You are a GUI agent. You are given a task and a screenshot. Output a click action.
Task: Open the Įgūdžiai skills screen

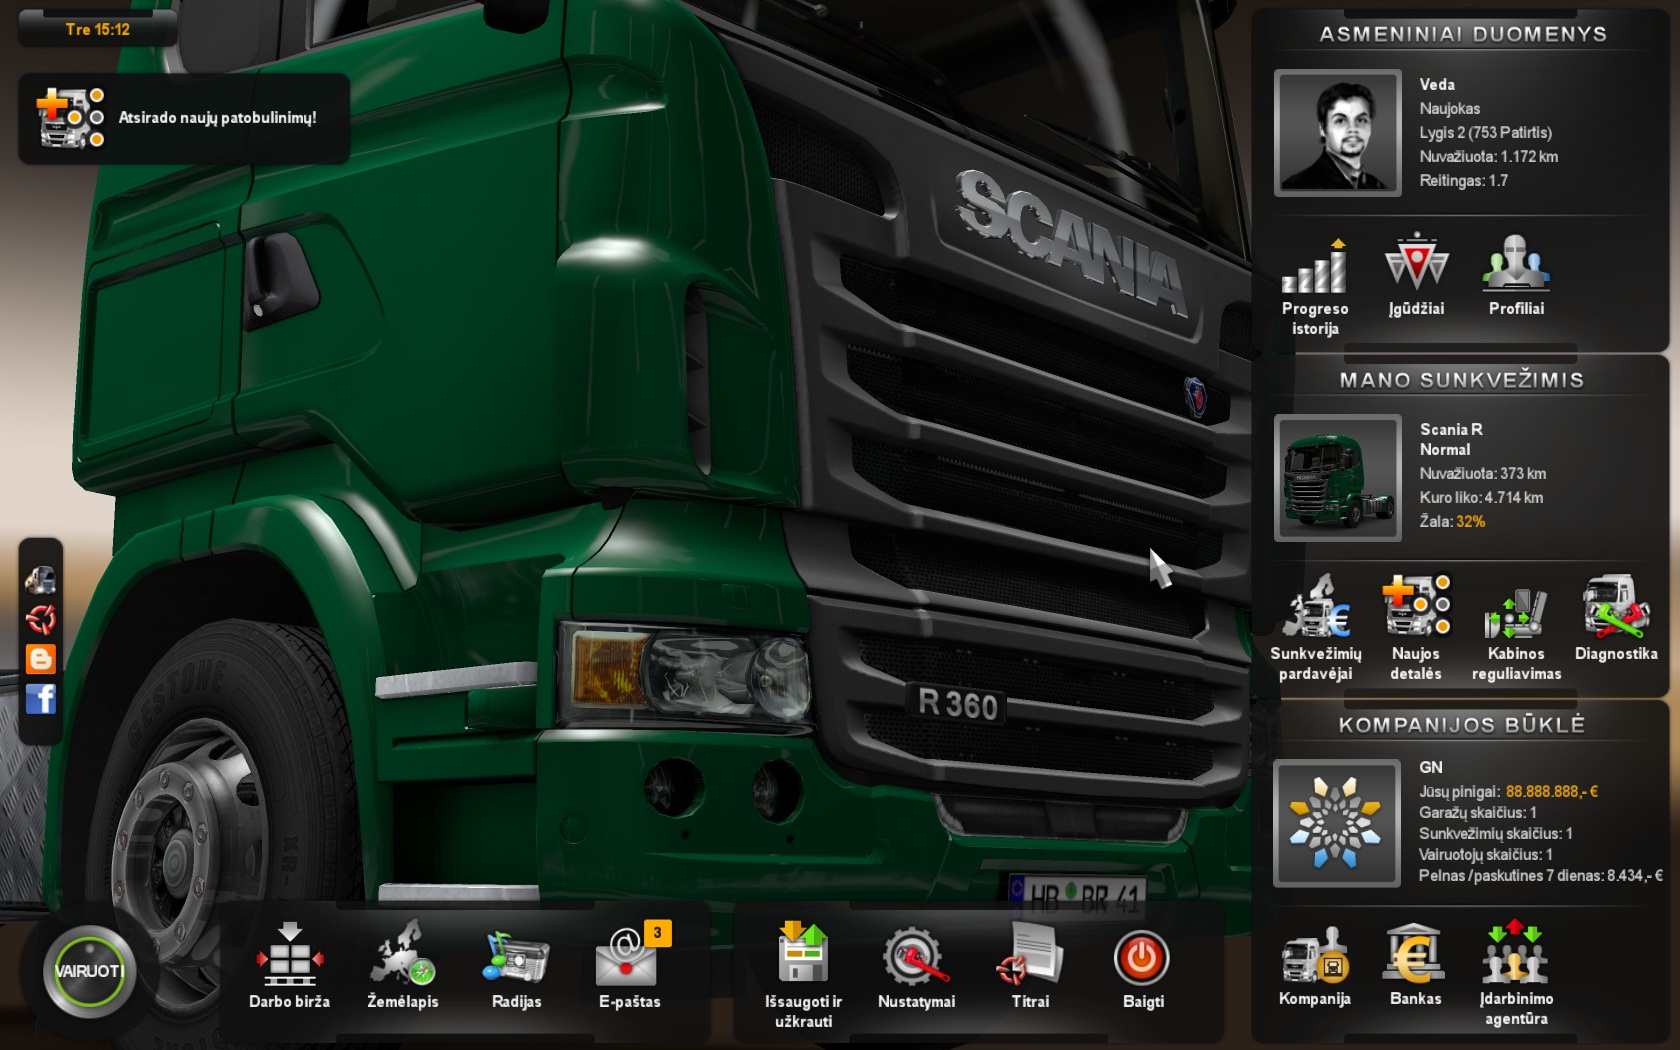[x=1416, y=276]
